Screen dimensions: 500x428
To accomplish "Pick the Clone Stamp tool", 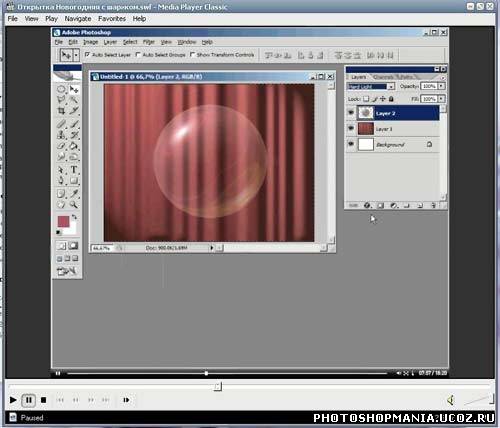I will [61, 135].
